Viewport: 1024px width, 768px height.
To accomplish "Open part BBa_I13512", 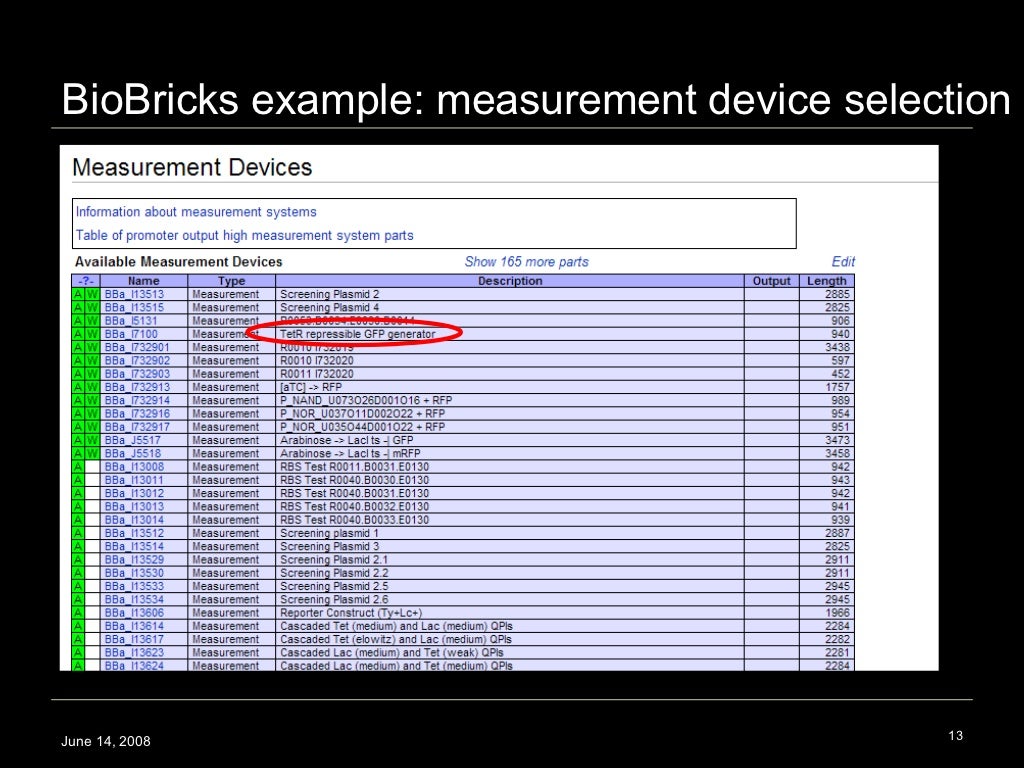I will click(x=135, y=534).
